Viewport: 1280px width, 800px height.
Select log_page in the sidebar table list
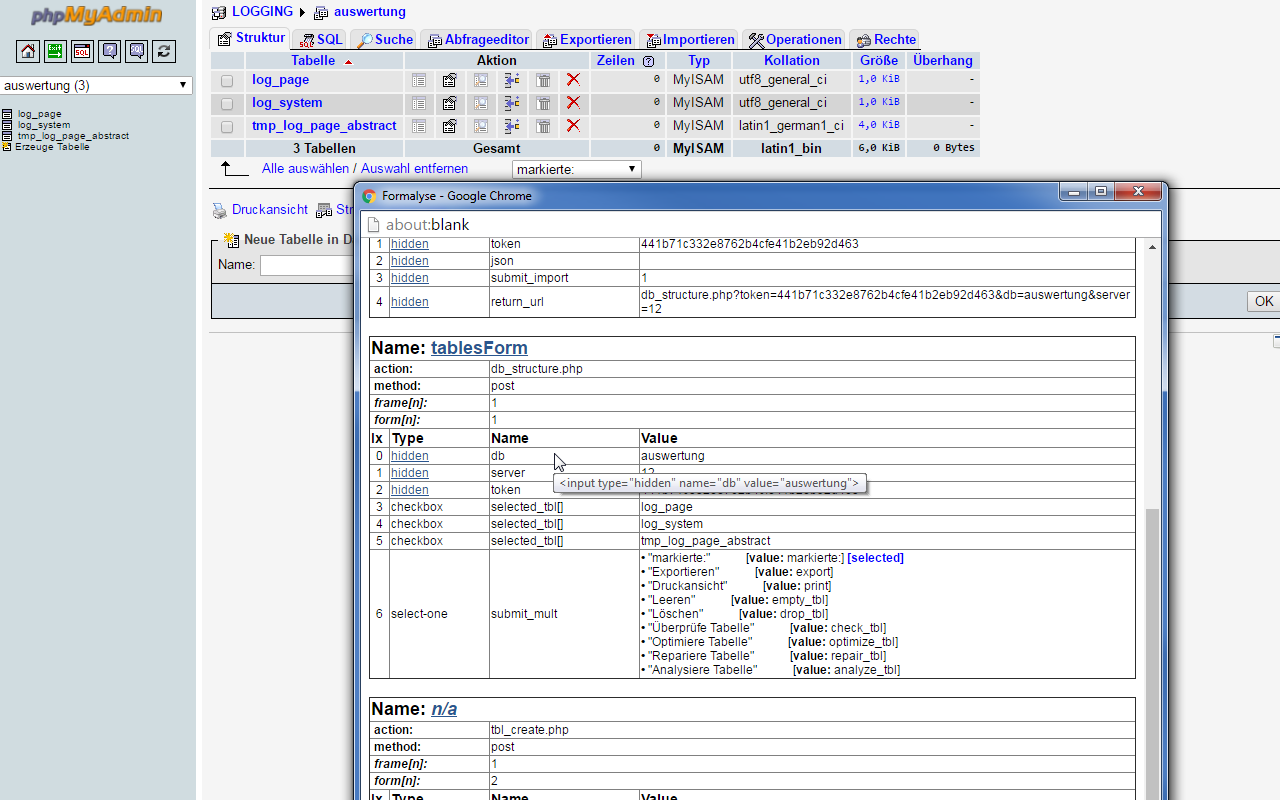click(39, 114)
